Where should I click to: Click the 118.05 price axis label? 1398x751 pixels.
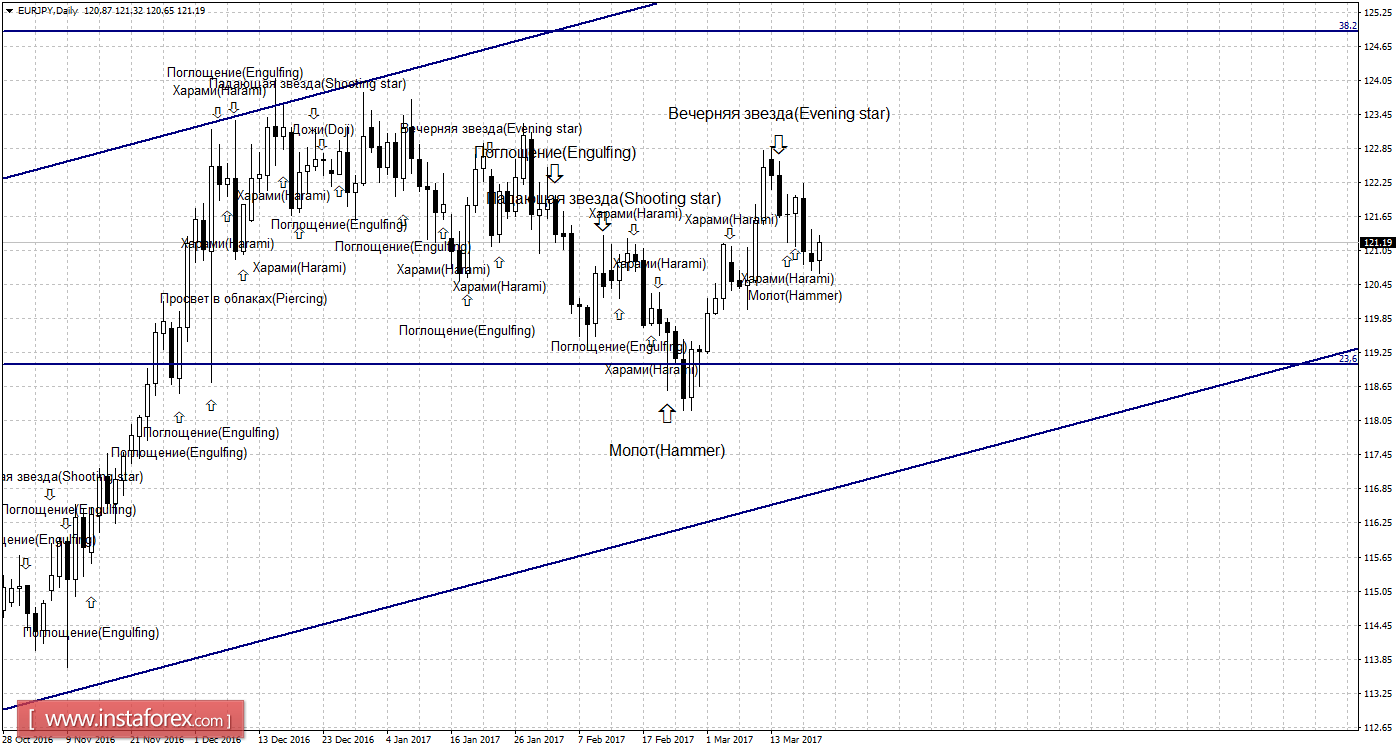pyautogui.click(x=1377, y=421)
